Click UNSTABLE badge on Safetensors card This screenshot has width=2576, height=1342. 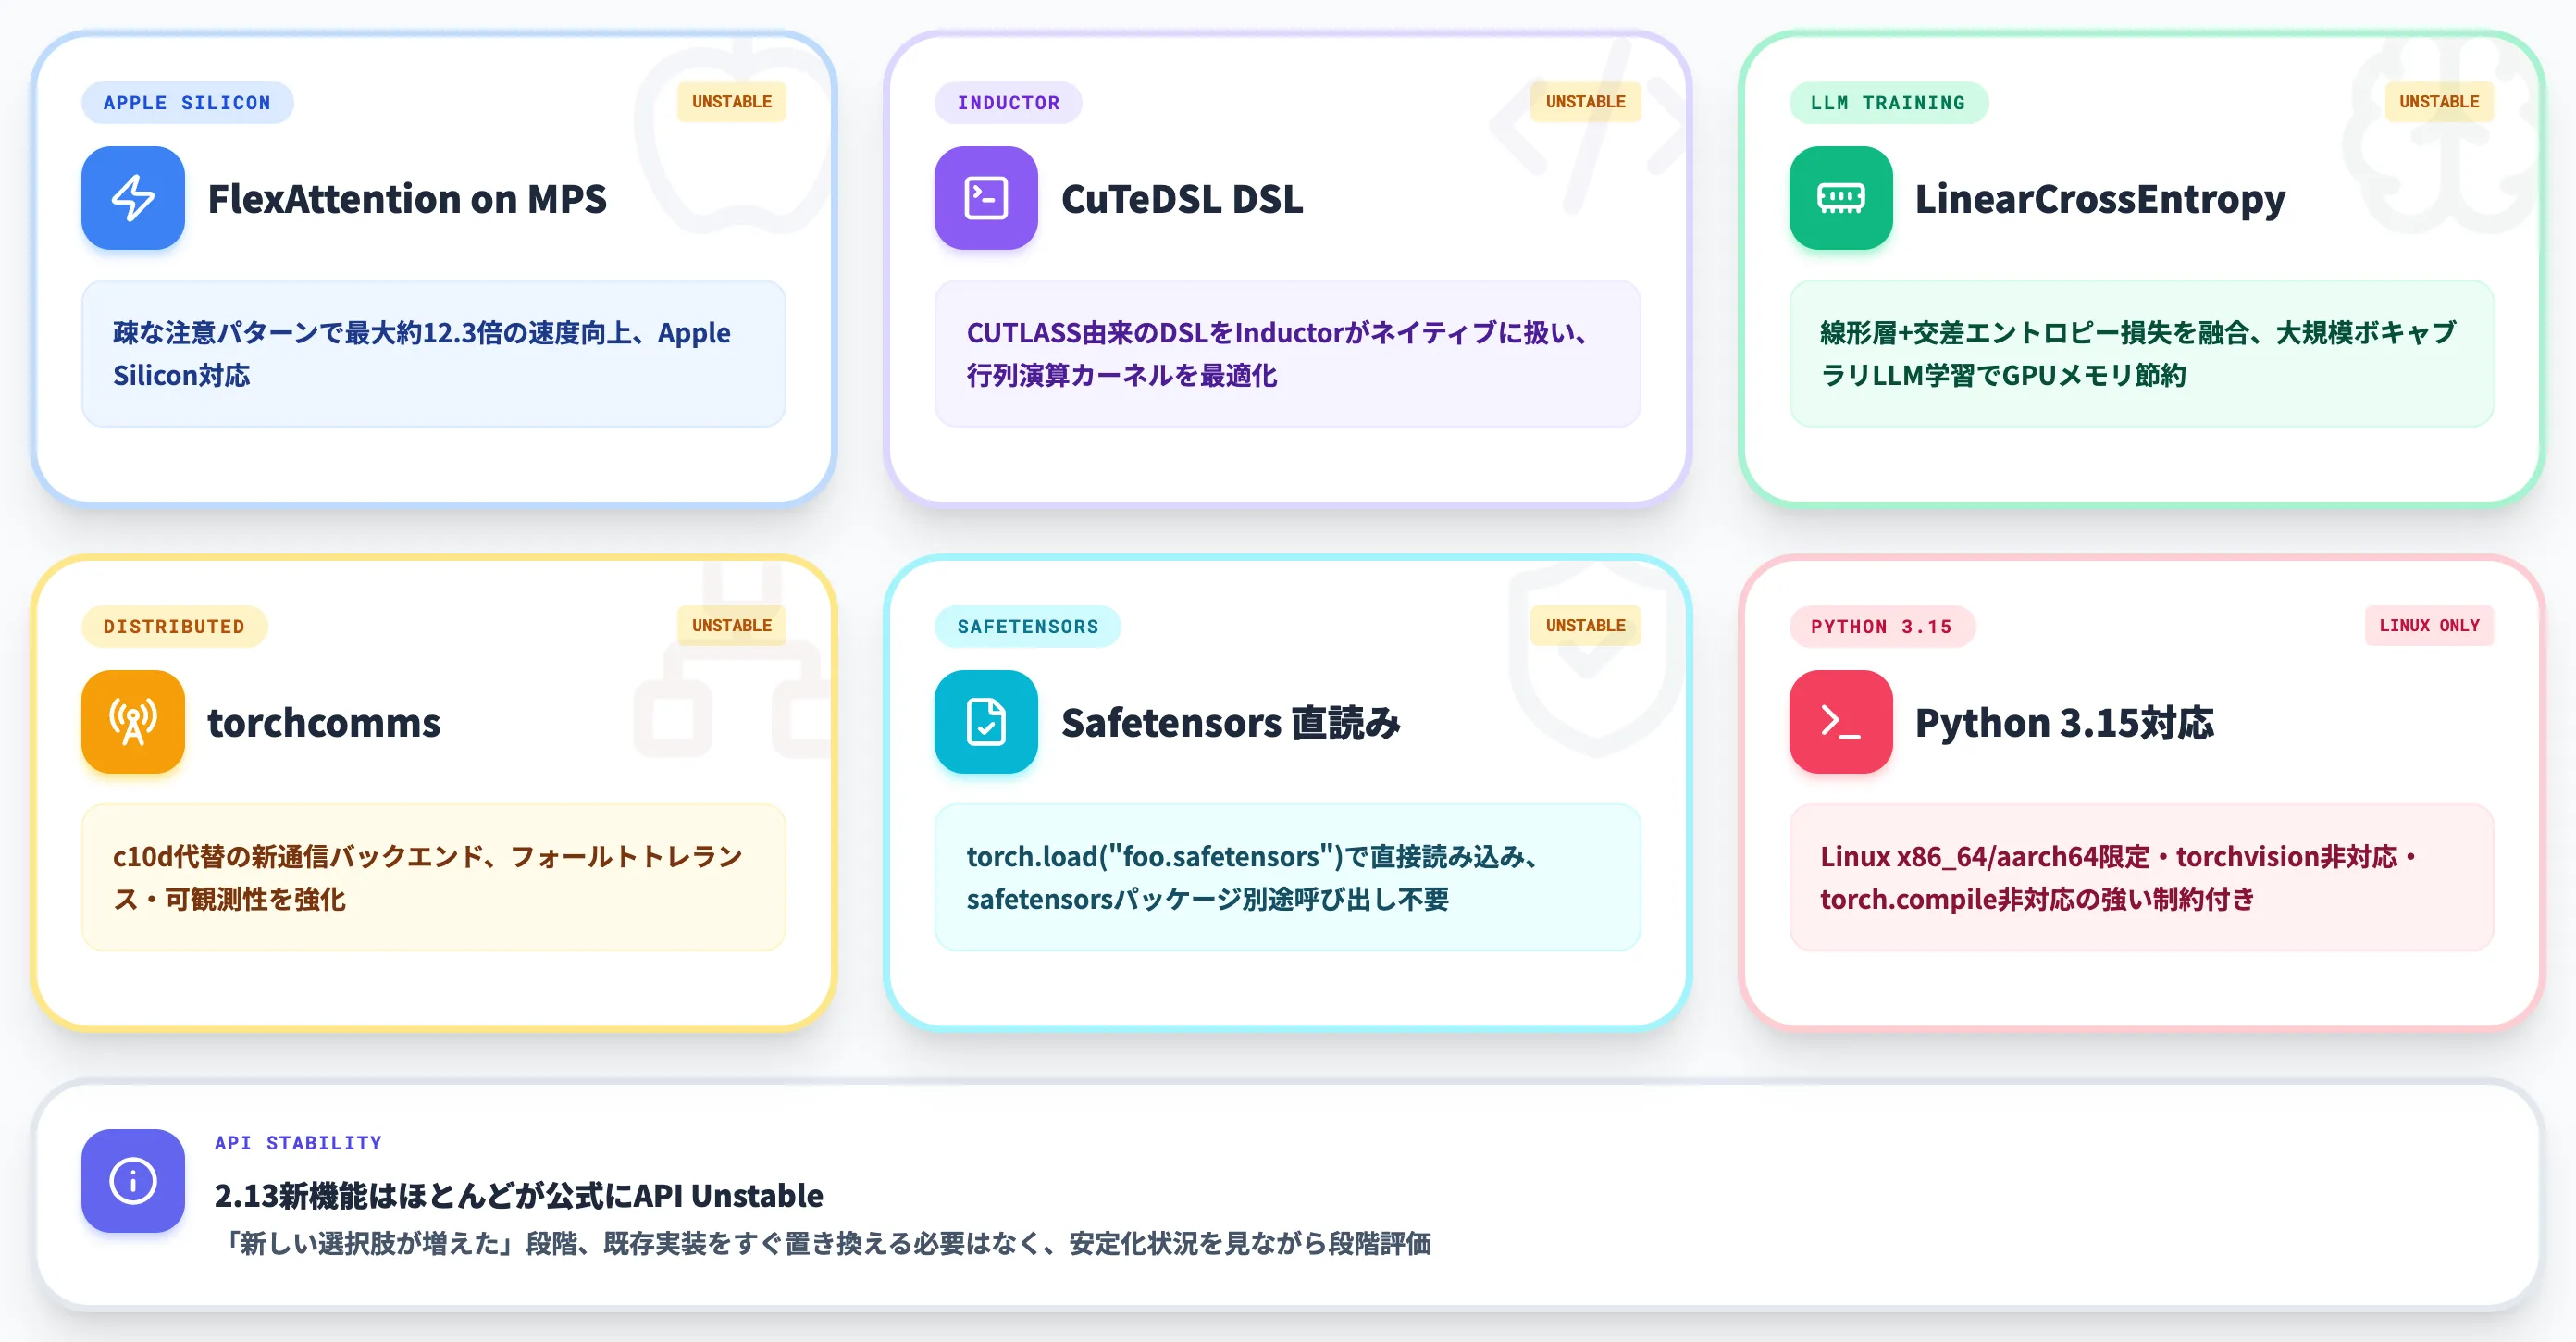1585,626
